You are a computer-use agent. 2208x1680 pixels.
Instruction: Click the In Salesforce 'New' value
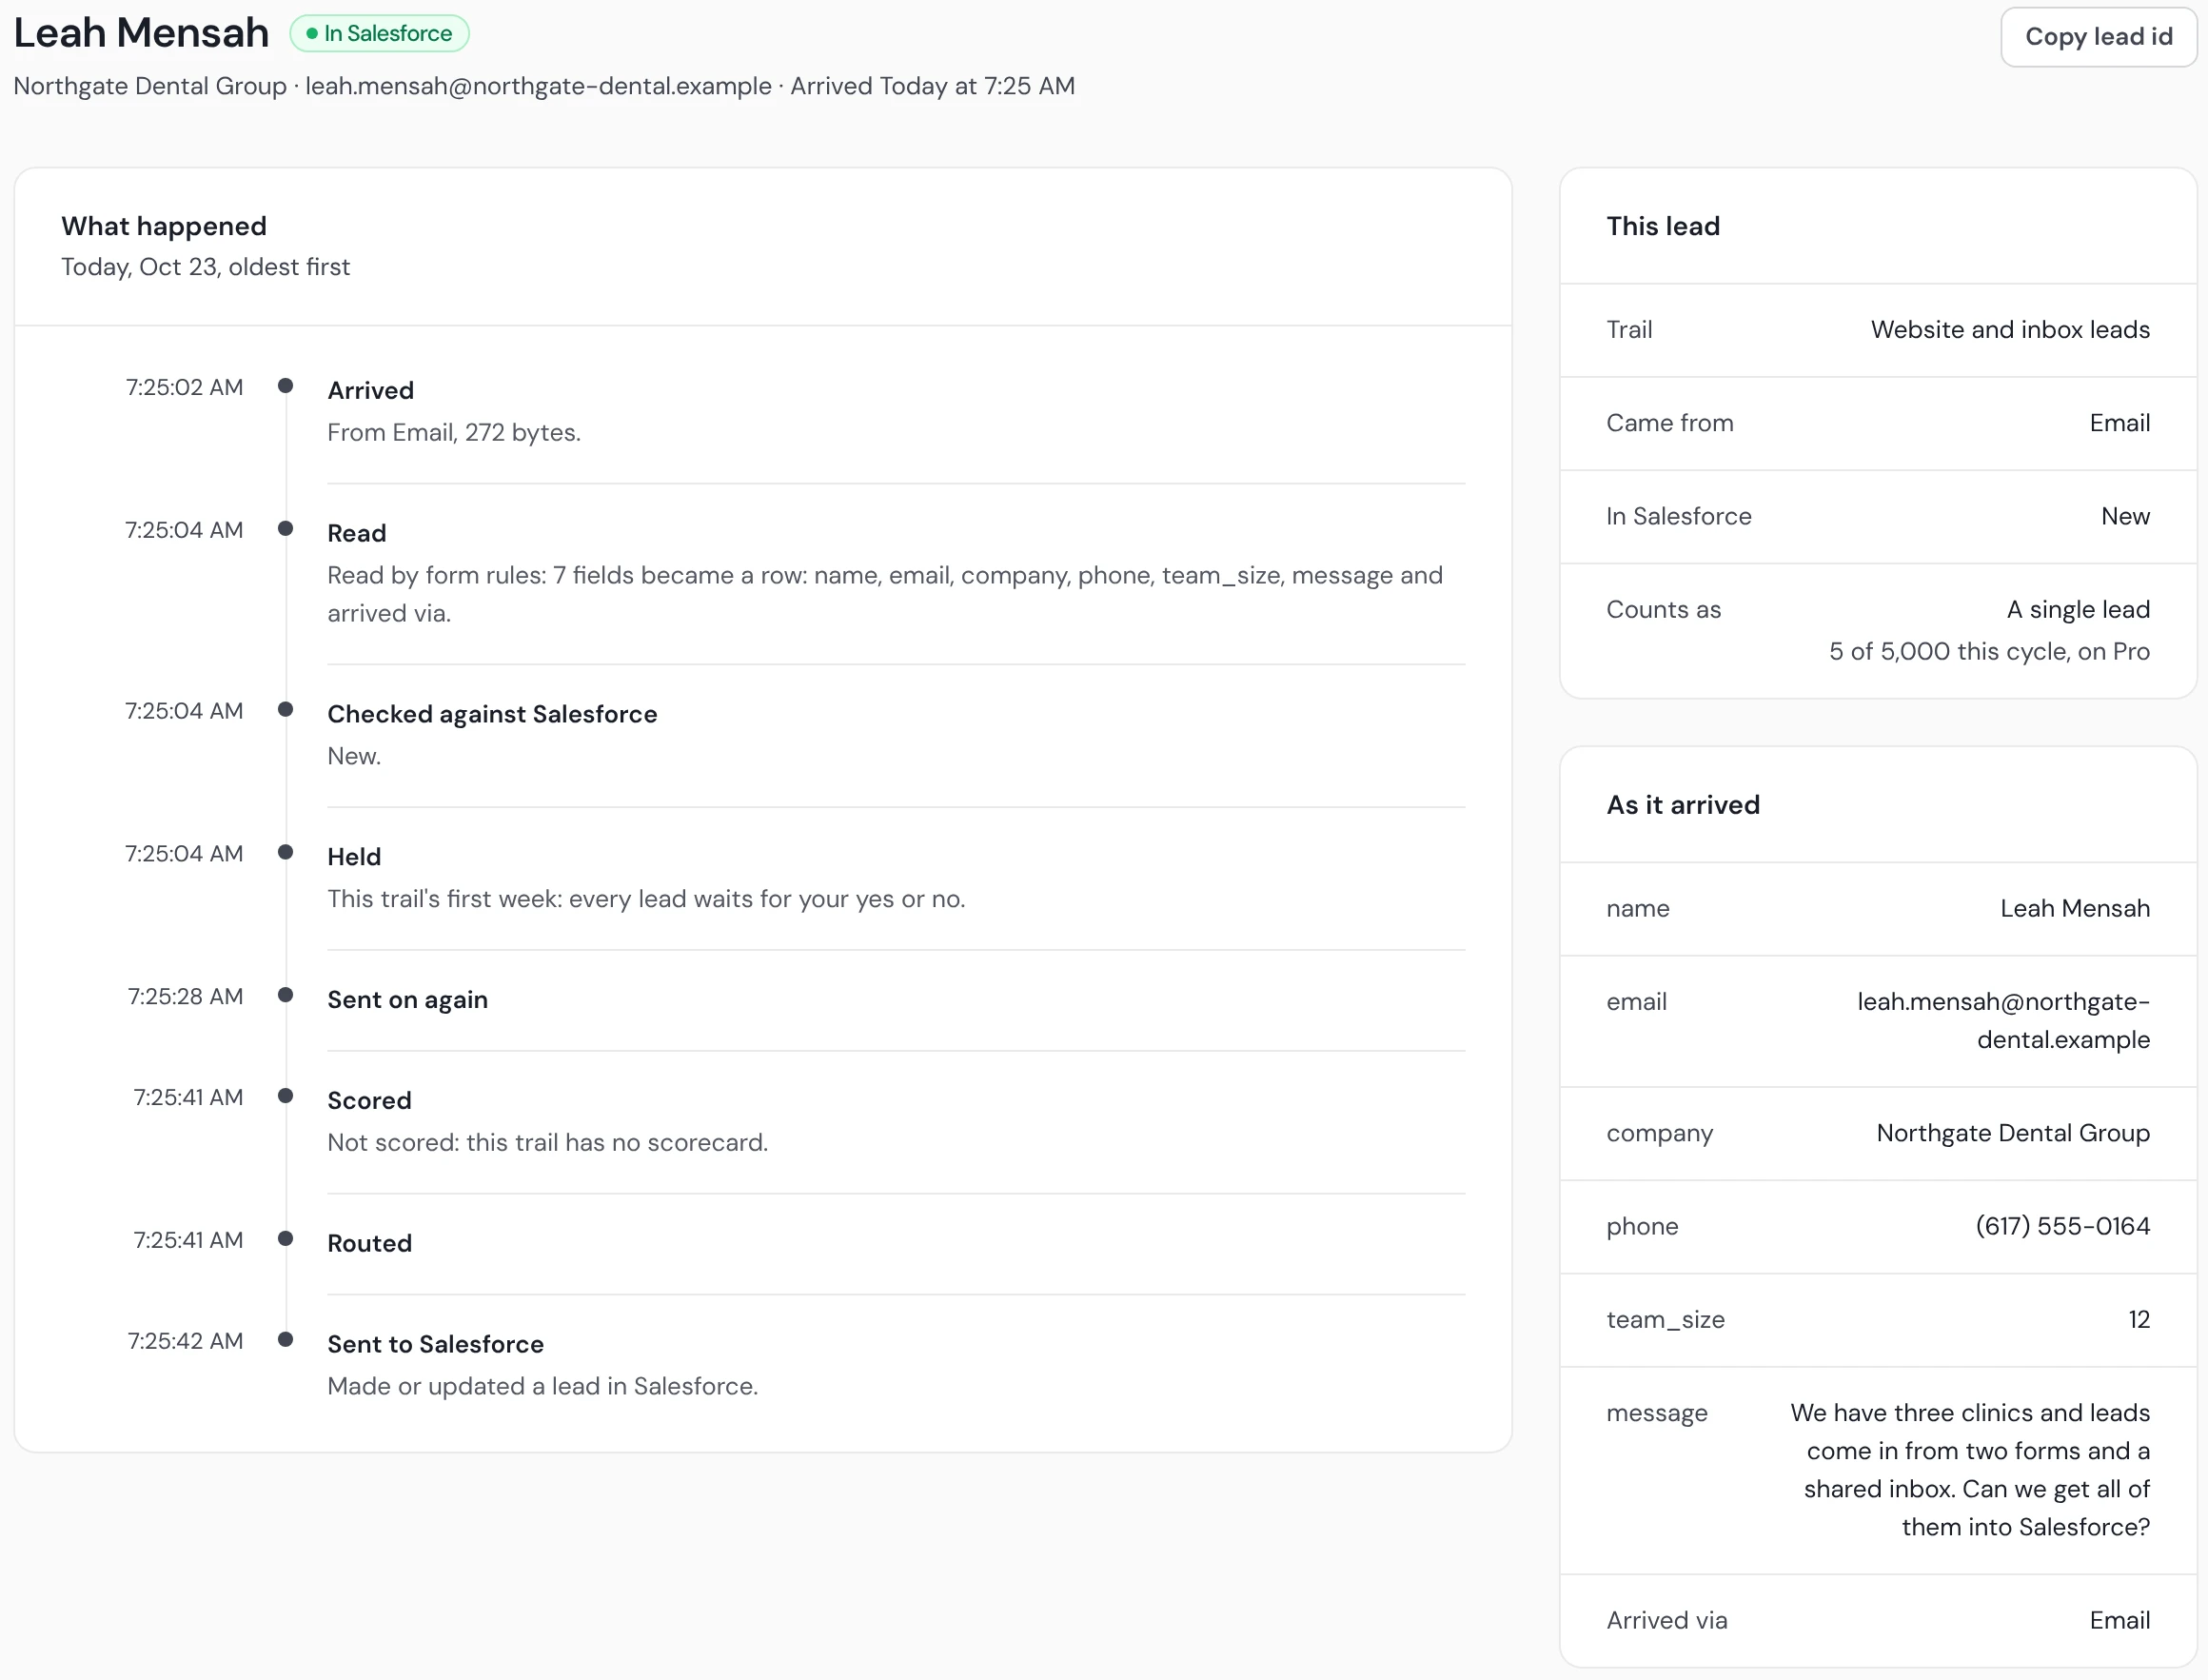[2125, 516]
